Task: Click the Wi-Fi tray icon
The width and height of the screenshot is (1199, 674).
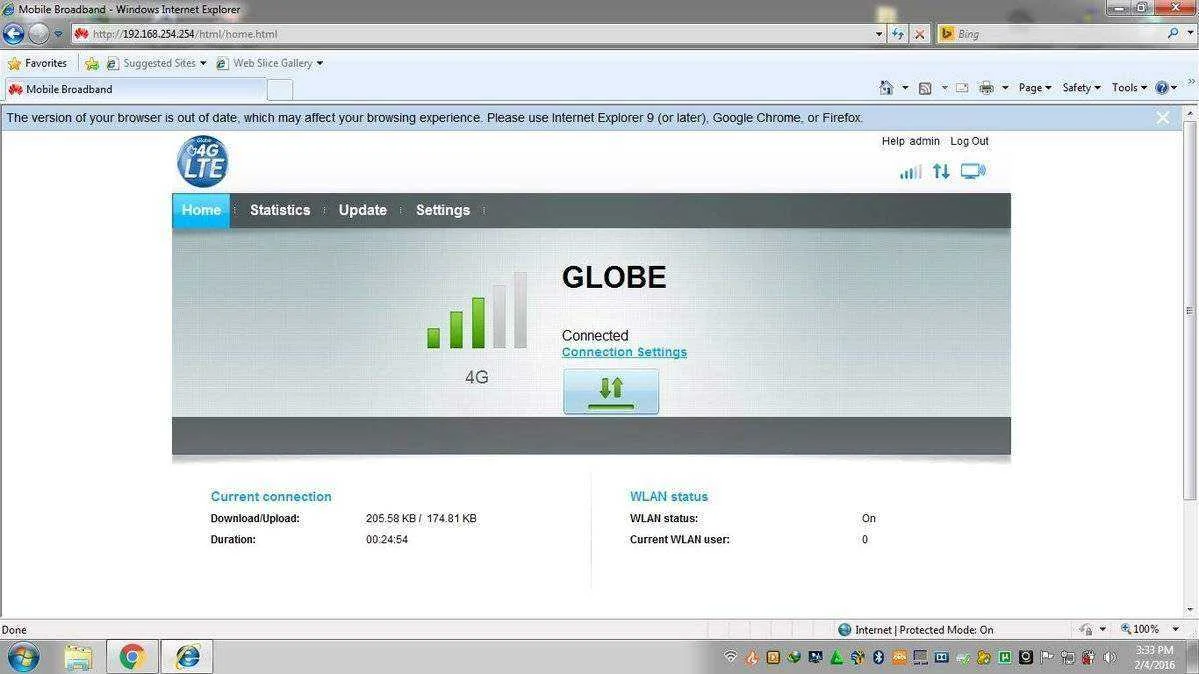Action: point(731,657)
